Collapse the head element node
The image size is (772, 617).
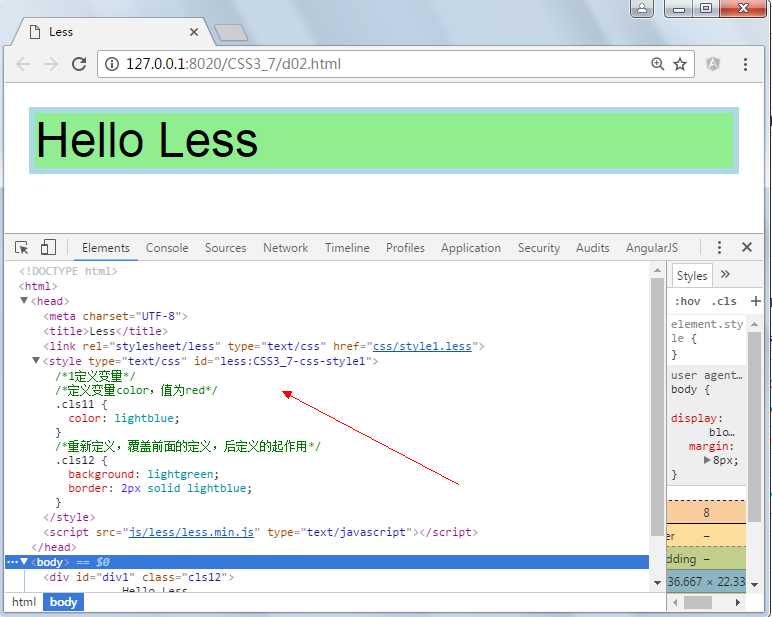[x=24, y=300]
